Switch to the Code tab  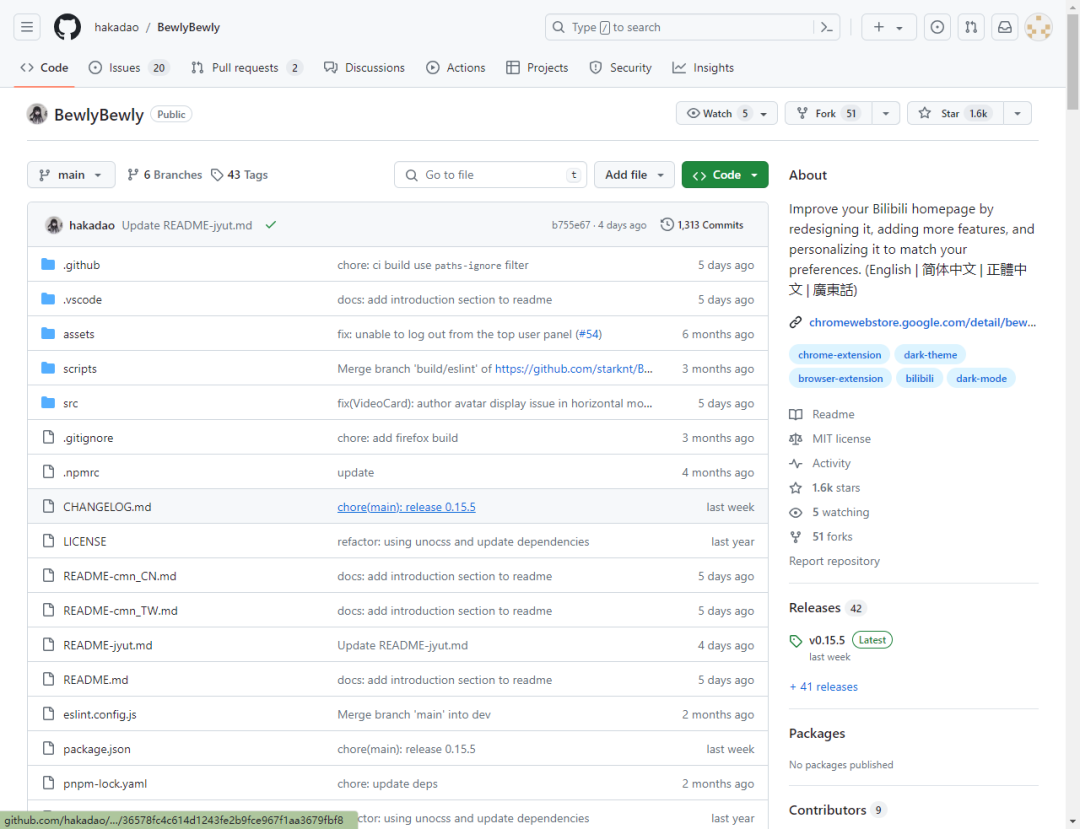point(44,67)
